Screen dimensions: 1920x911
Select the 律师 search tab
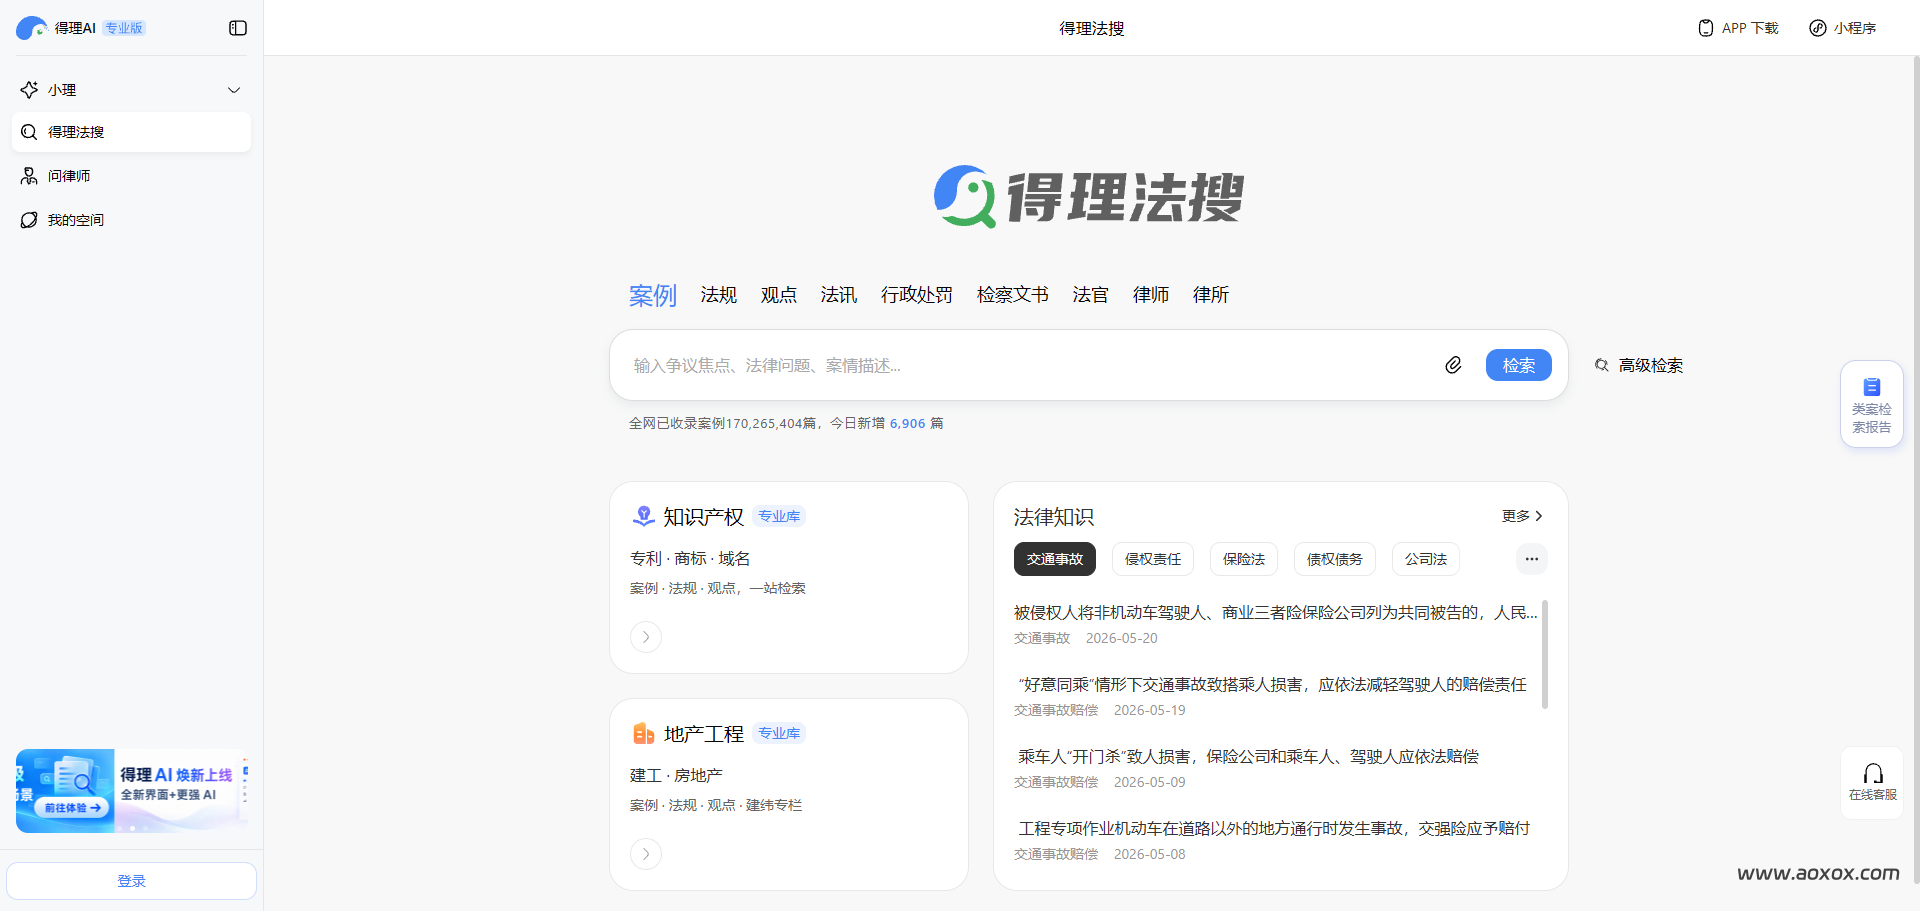point(1151,295)
